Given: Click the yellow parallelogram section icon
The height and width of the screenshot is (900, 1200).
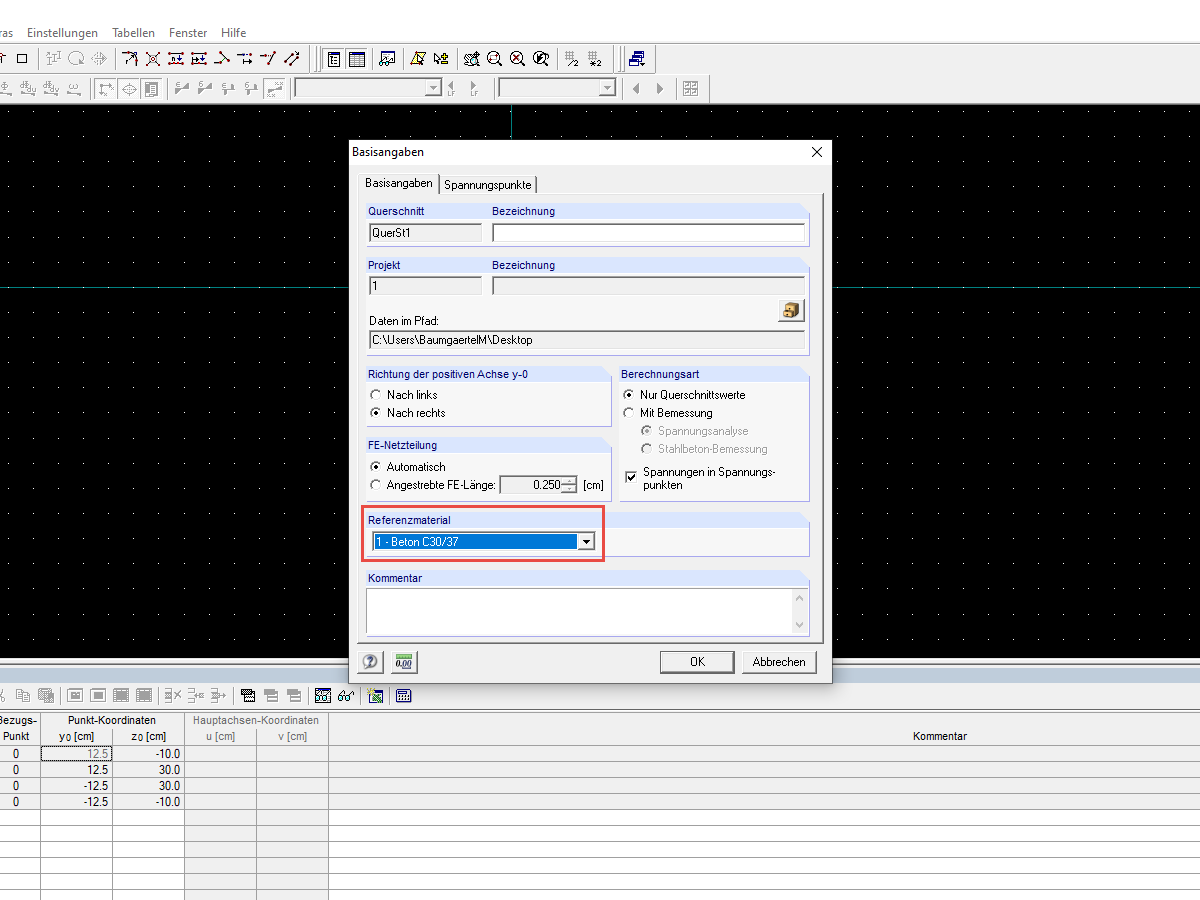Looking at the screenshot, I should tap(417, 59).
